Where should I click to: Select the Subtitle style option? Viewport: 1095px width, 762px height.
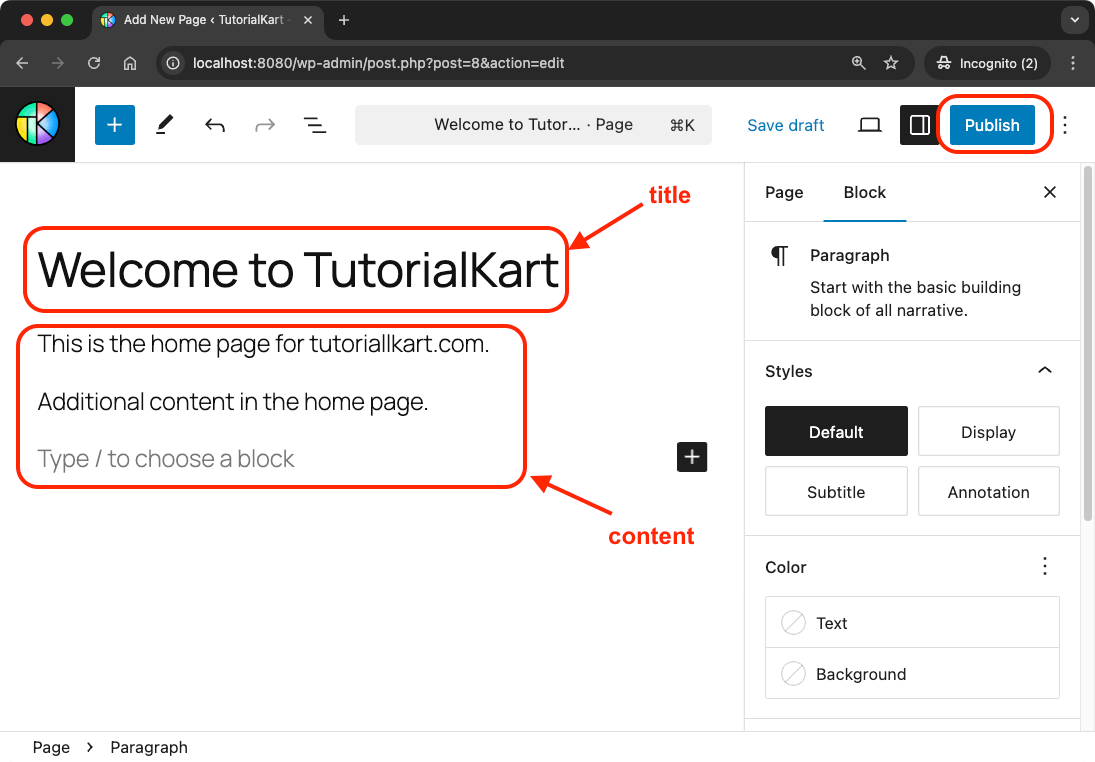[x=836, y=491]
